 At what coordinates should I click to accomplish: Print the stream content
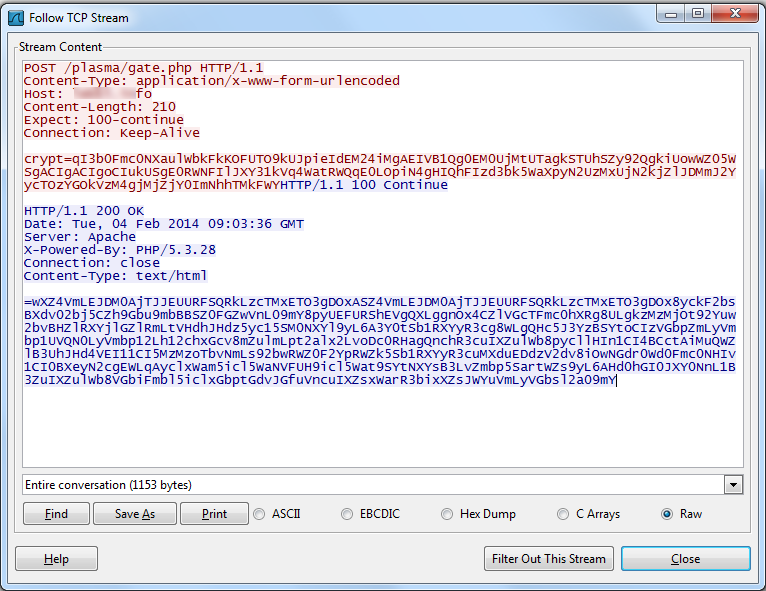click(x=214, y=514)
